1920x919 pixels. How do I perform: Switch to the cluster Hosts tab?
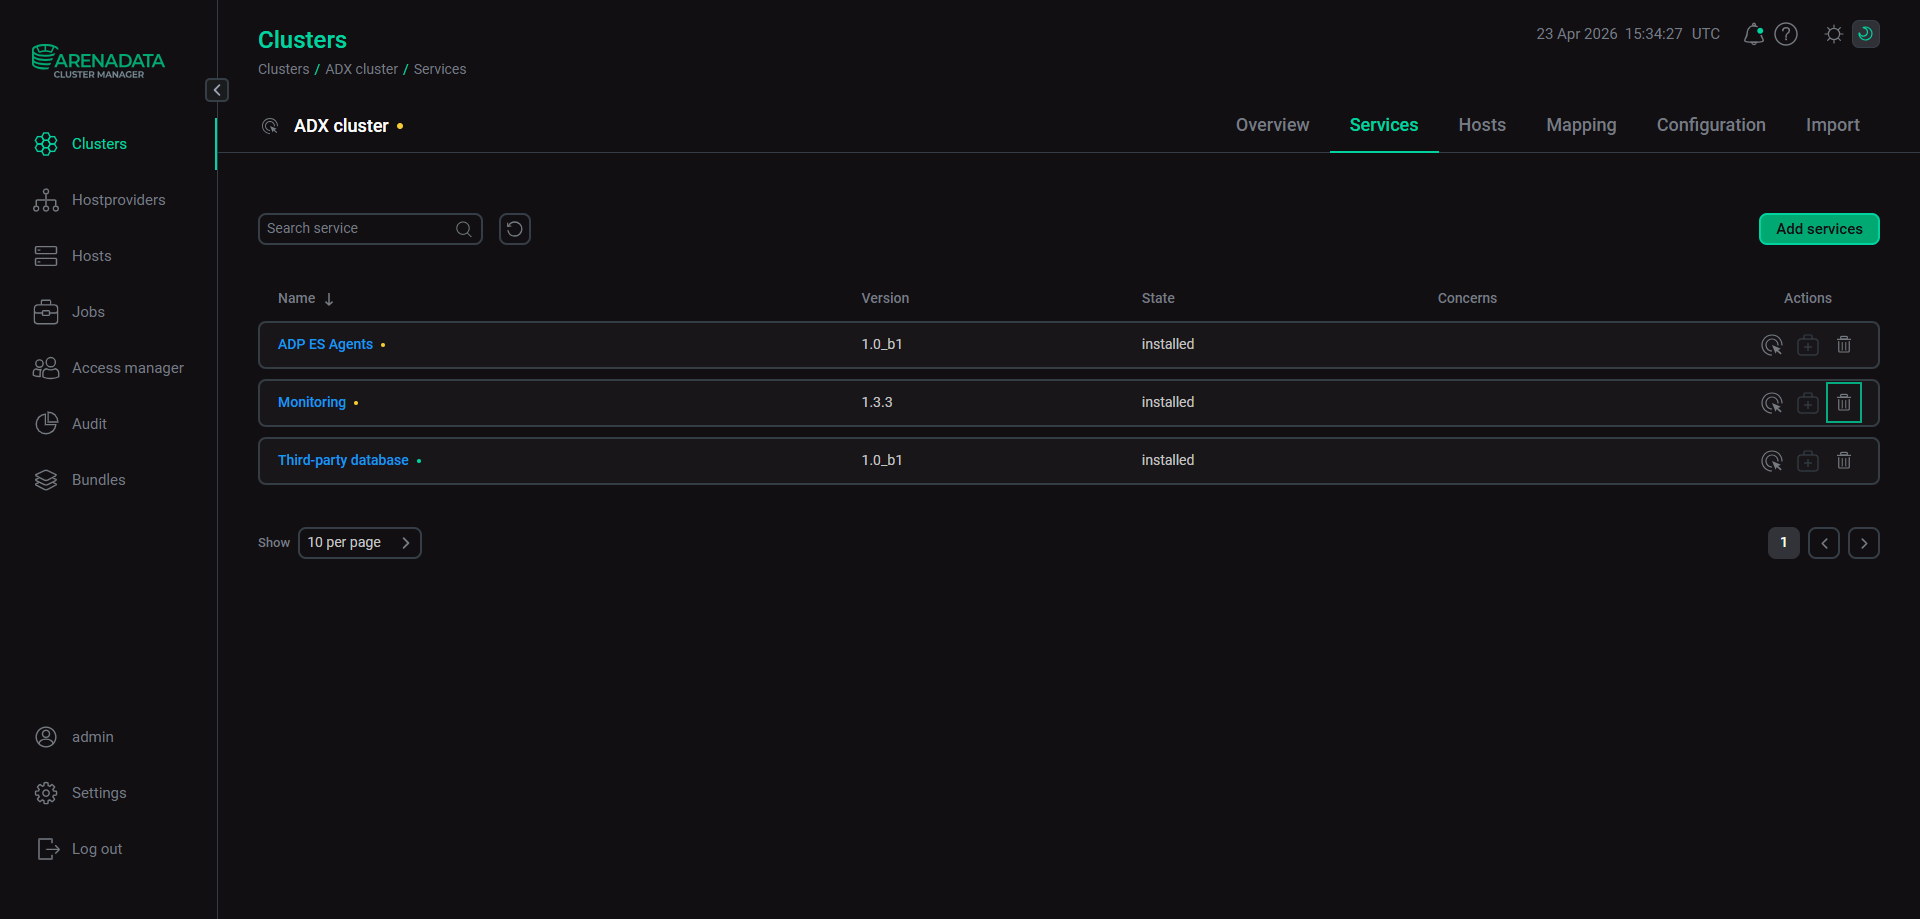[x=1482, y=125]
